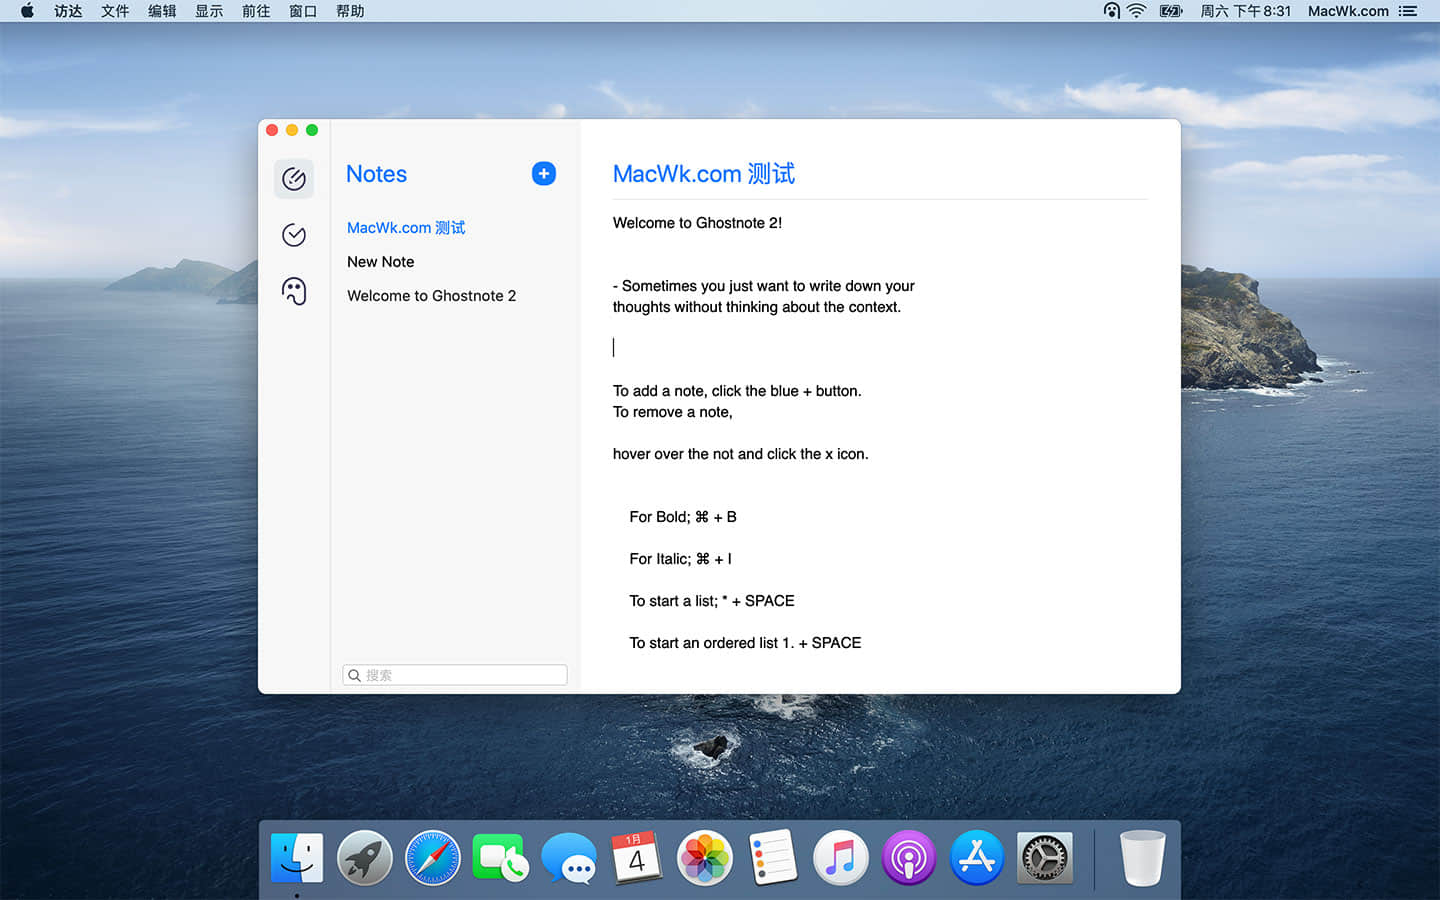Launch Calendar from the Dock
Viewport: 1440px width, 900px height.
point(636,857)
